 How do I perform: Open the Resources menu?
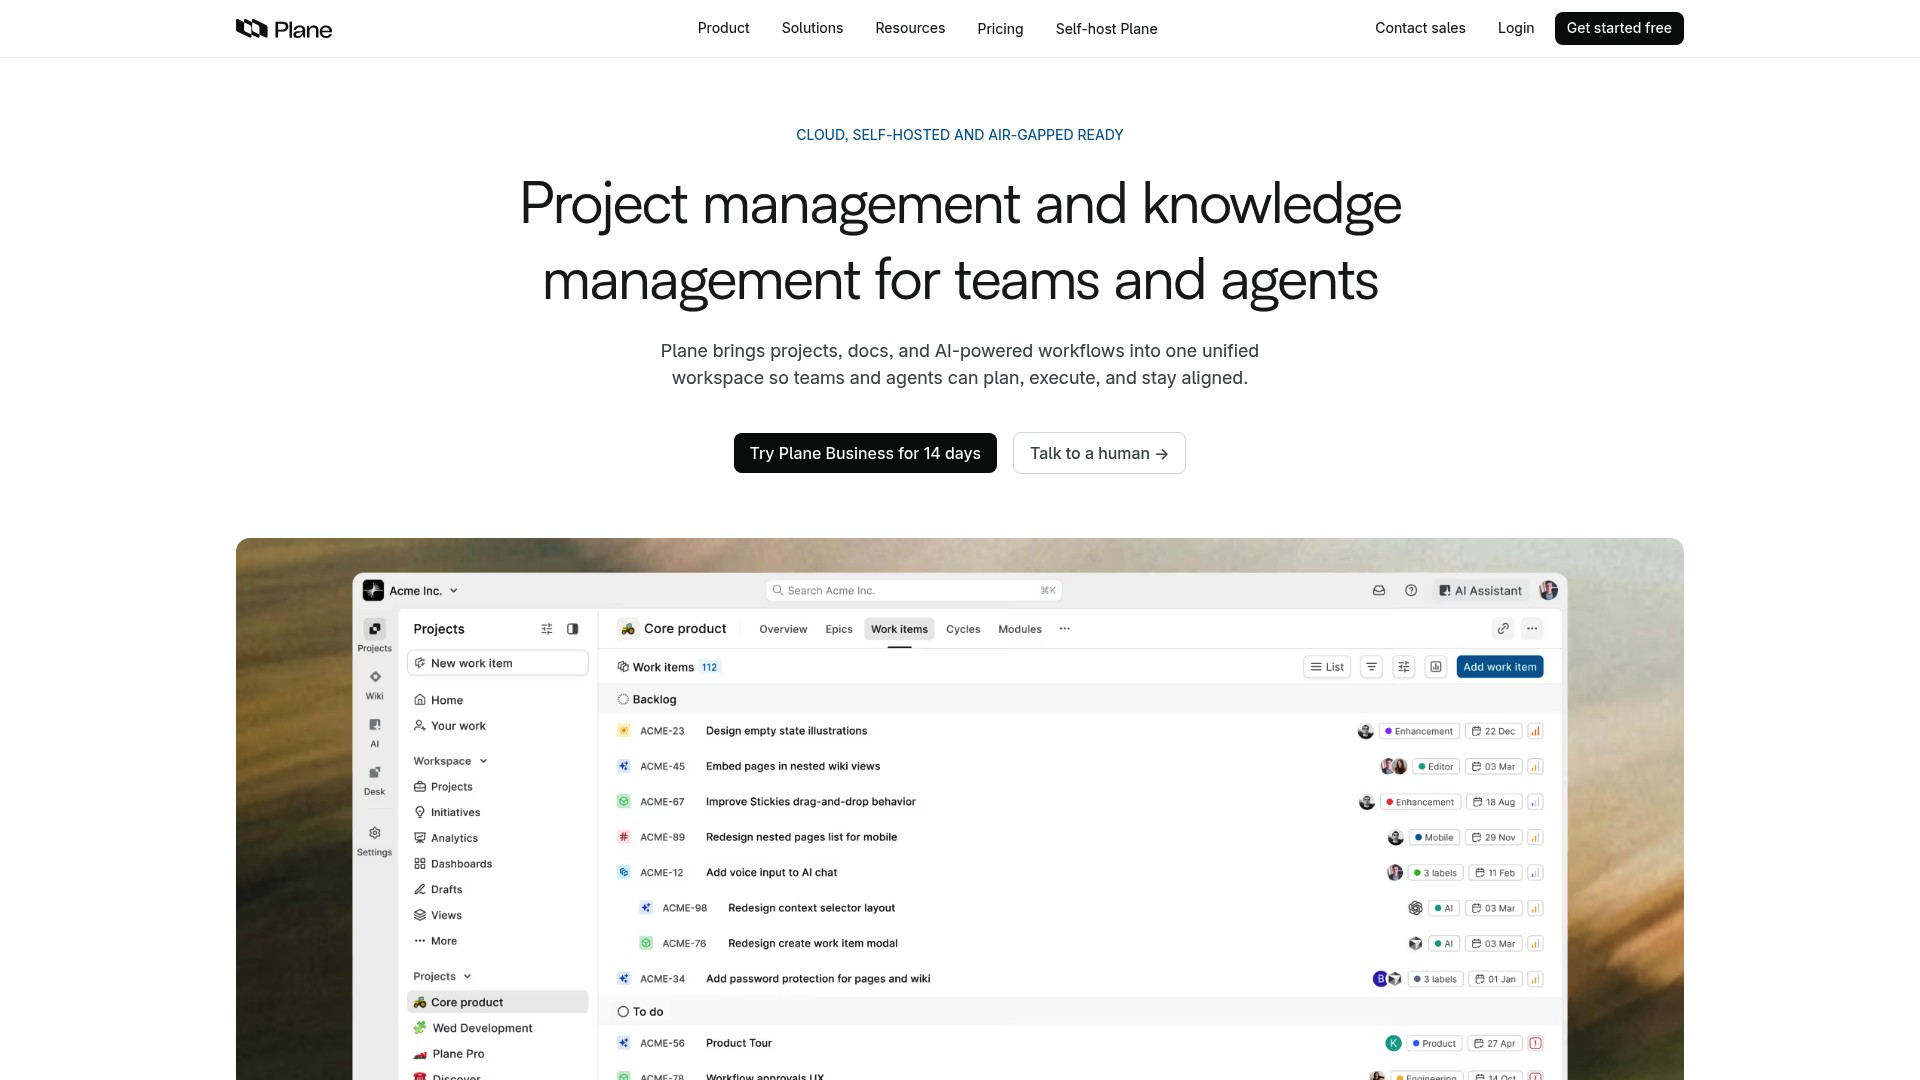click(x=910, y=28)
